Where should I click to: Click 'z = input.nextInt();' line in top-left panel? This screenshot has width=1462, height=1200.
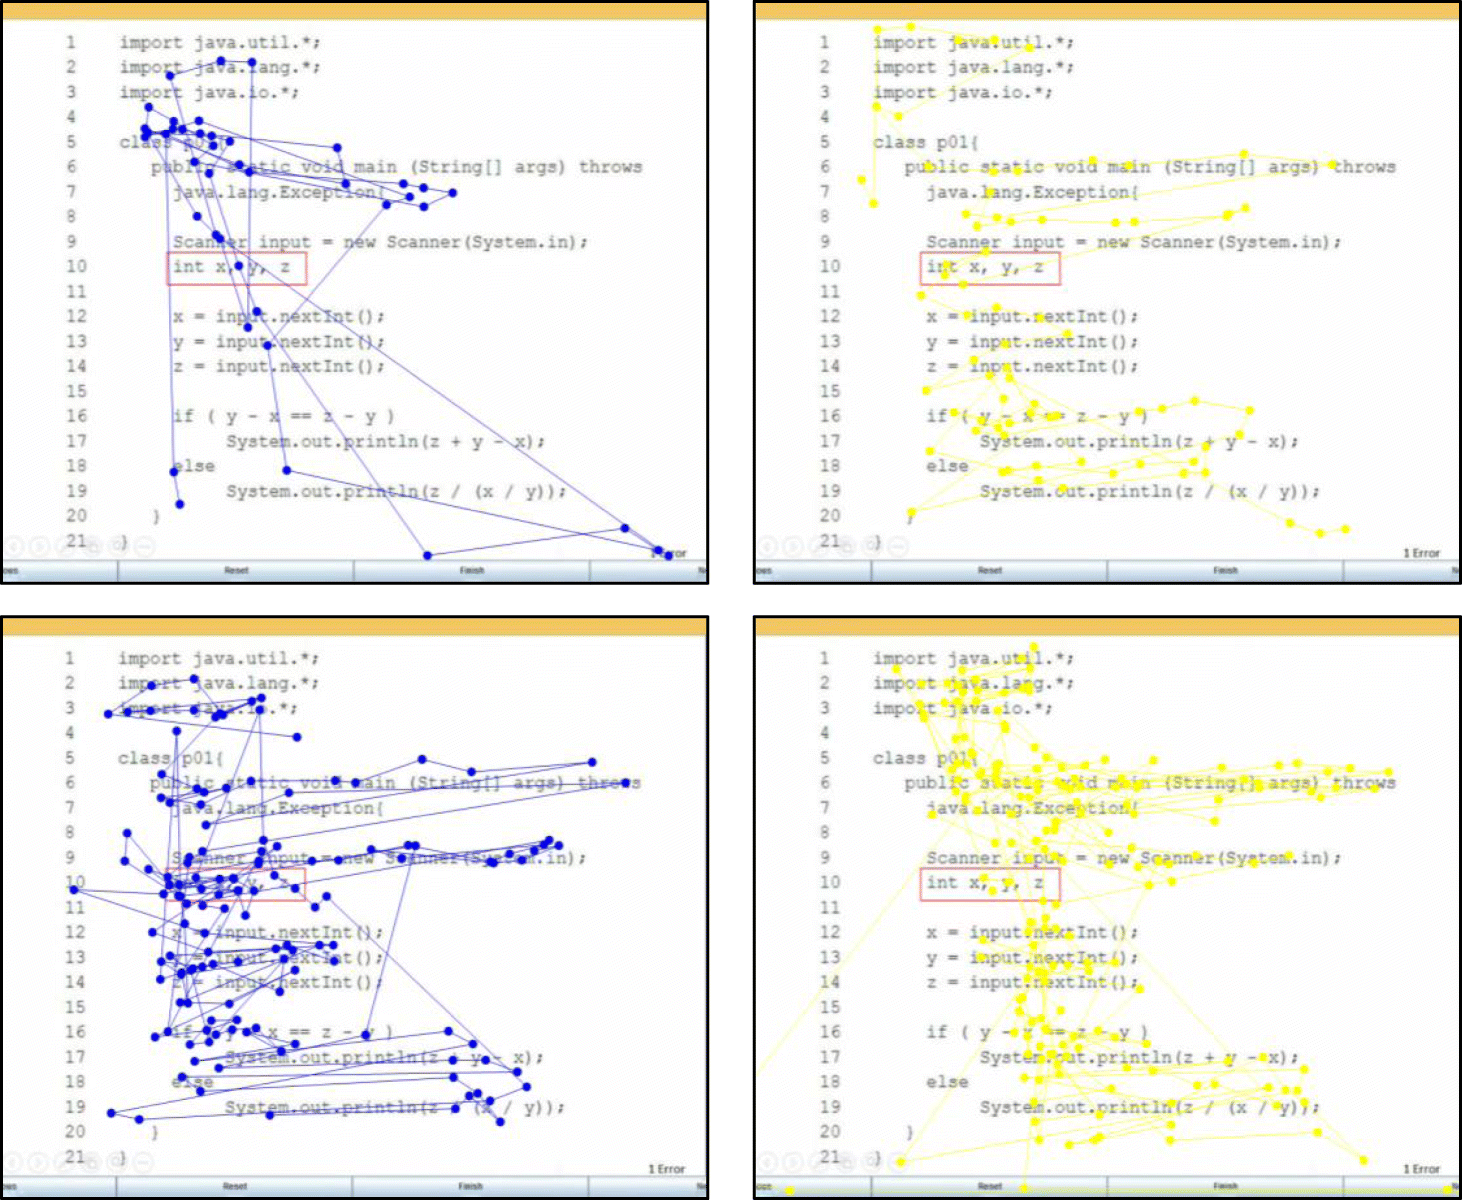(x=278, y=366)
